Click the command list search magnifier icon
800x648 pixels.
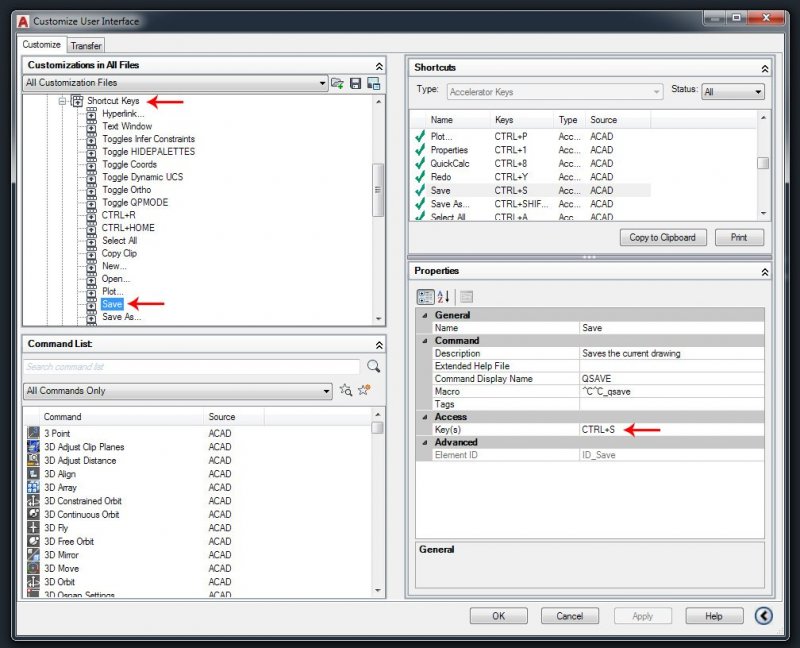click(373, 367)
